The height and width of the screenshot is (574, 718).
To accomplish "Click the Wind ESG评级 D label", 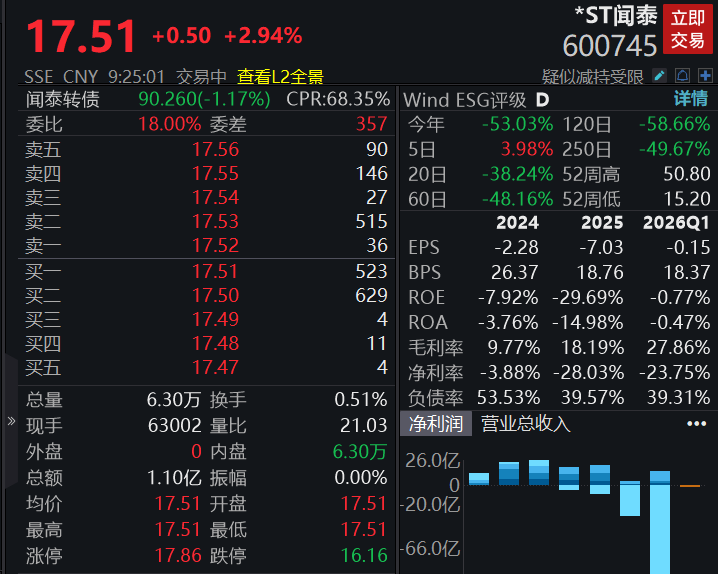I will tap(476, 100).
